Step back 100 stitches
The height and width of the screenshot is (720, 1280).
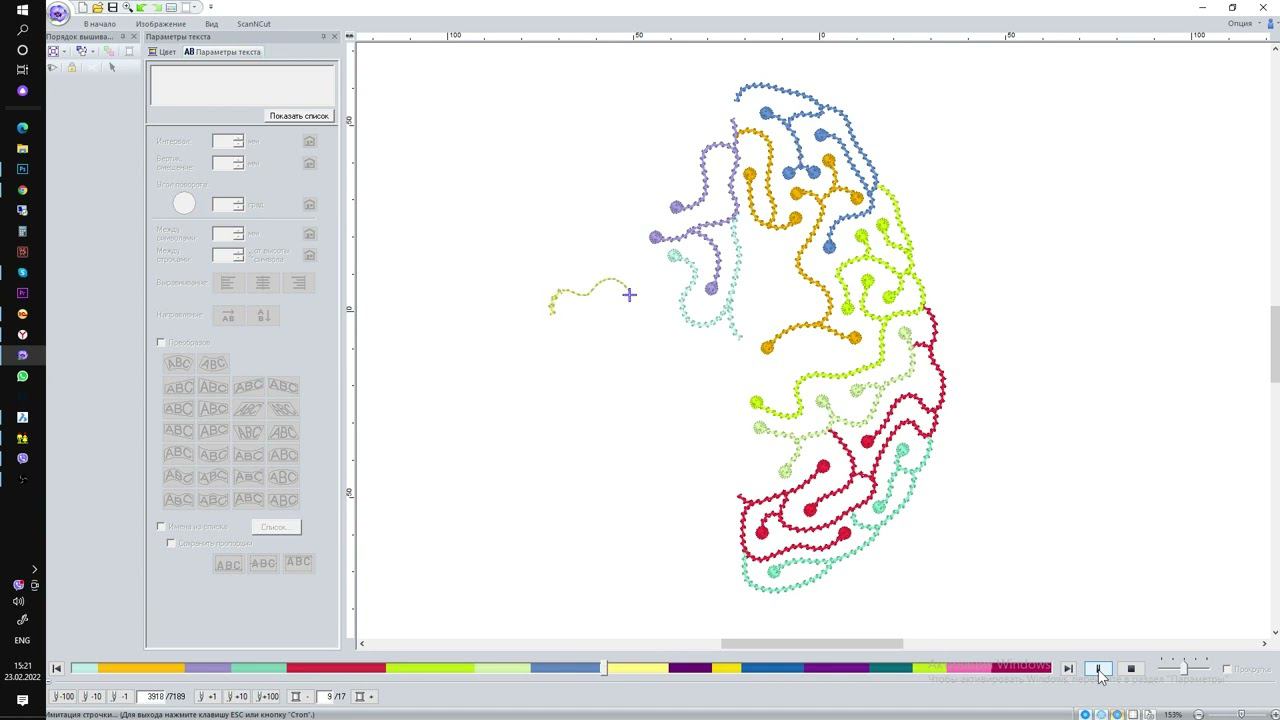coord(63,696)
